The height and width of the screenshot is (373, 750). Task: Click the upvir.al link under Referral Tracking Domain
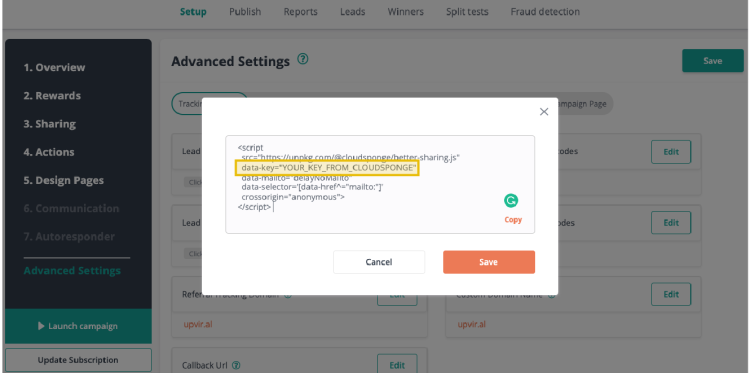coord(198,324)
